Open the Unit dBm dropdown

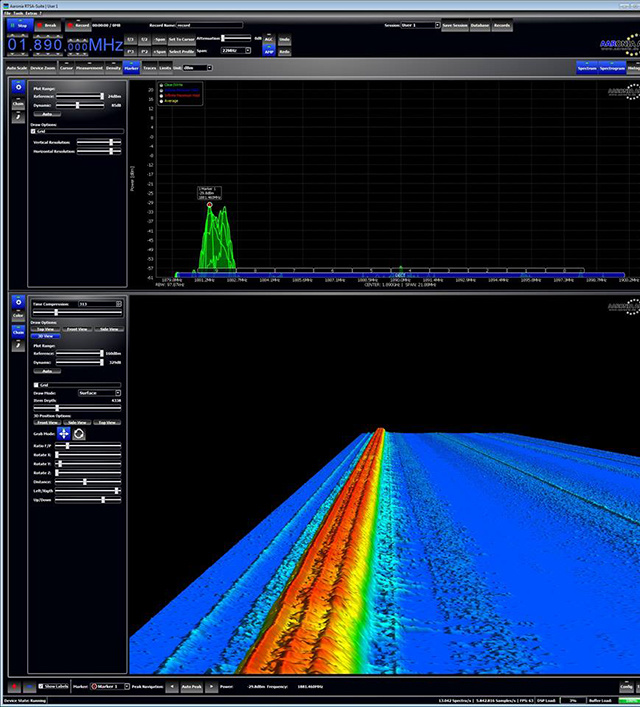tap(197, 68)
